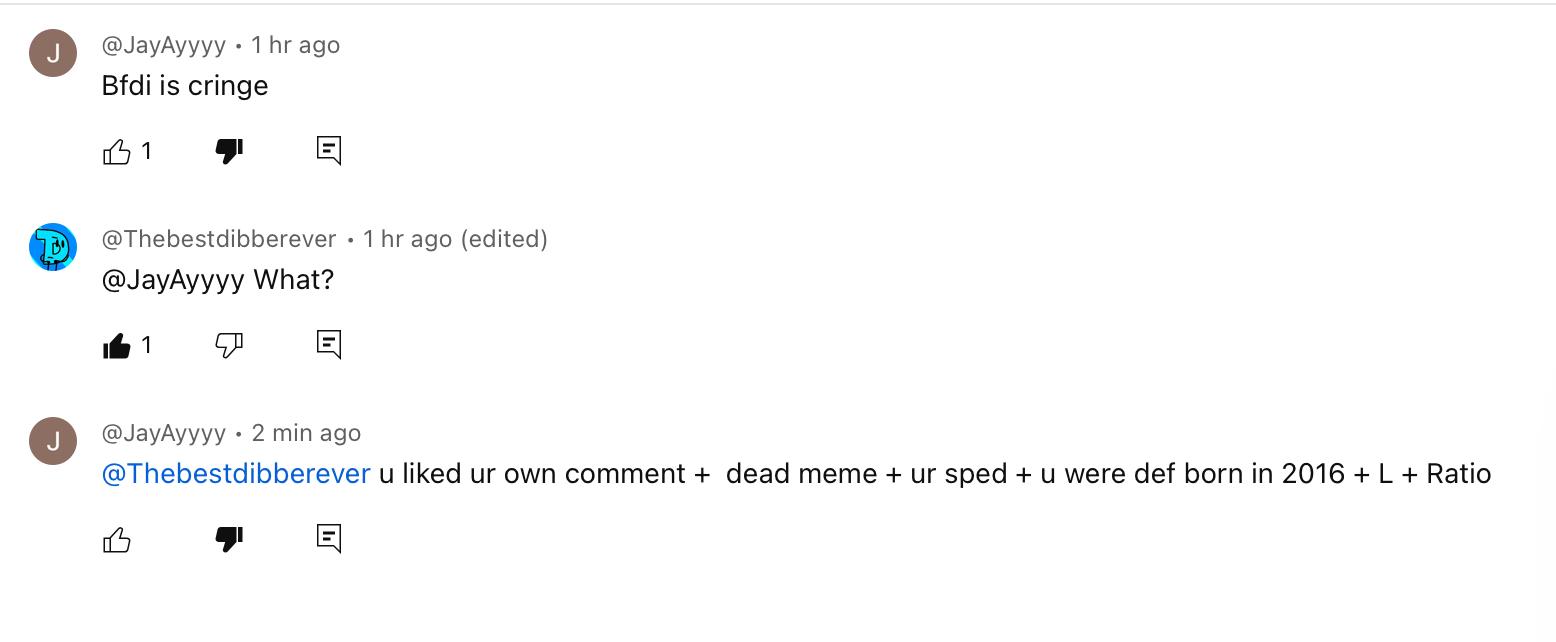The image size is (1556, 642).
Task: Toggle dislike on the "L + Ratio" comment
Action: [x=229, y=540]
